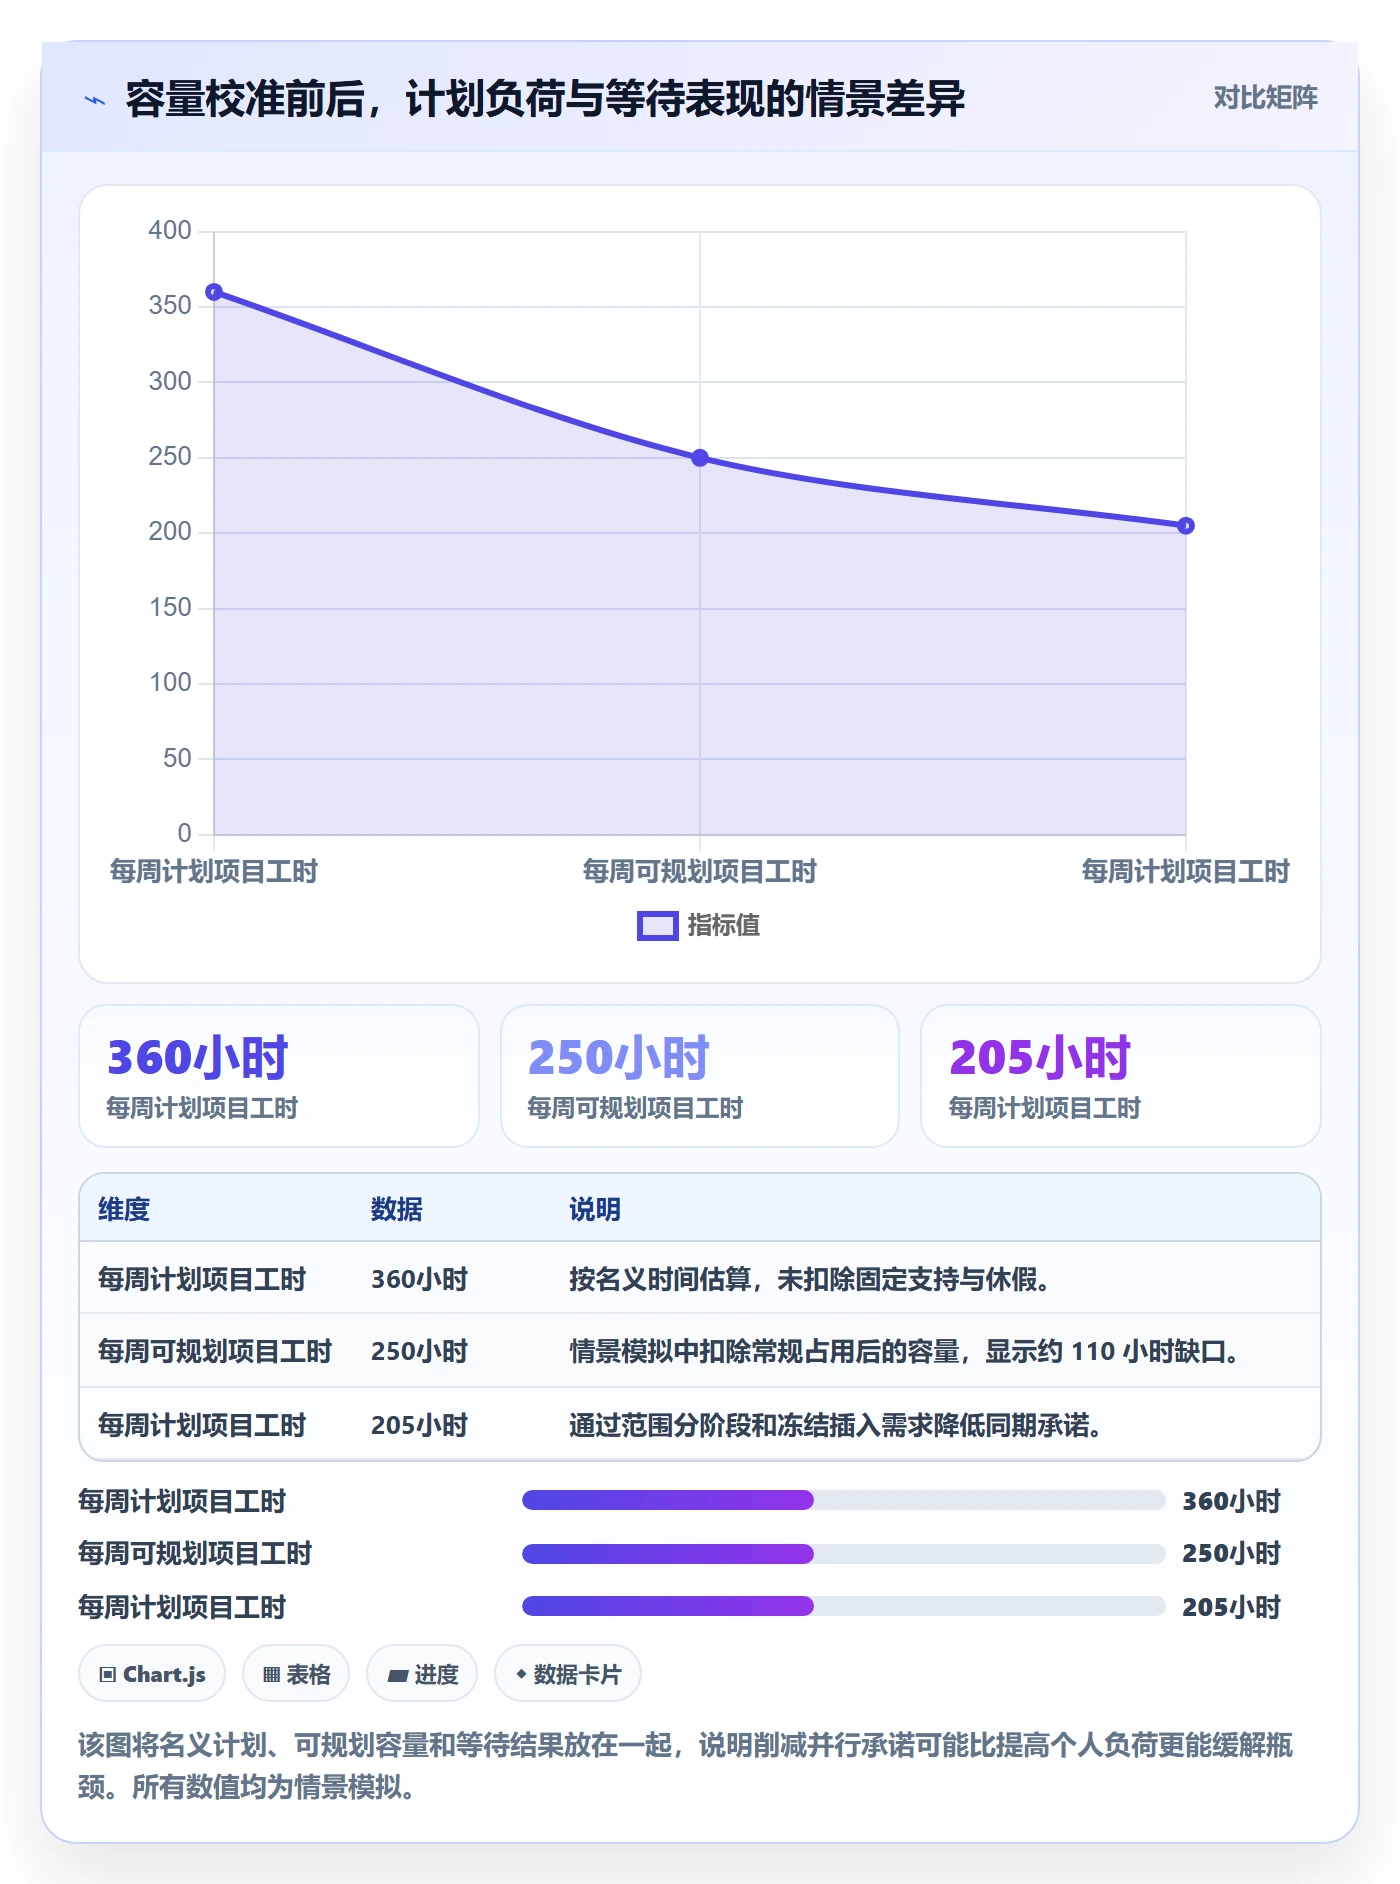The image size is (1400, 1884).
Task: Click the table cell 每周可规划项目工时
Action: [215, 1352]
